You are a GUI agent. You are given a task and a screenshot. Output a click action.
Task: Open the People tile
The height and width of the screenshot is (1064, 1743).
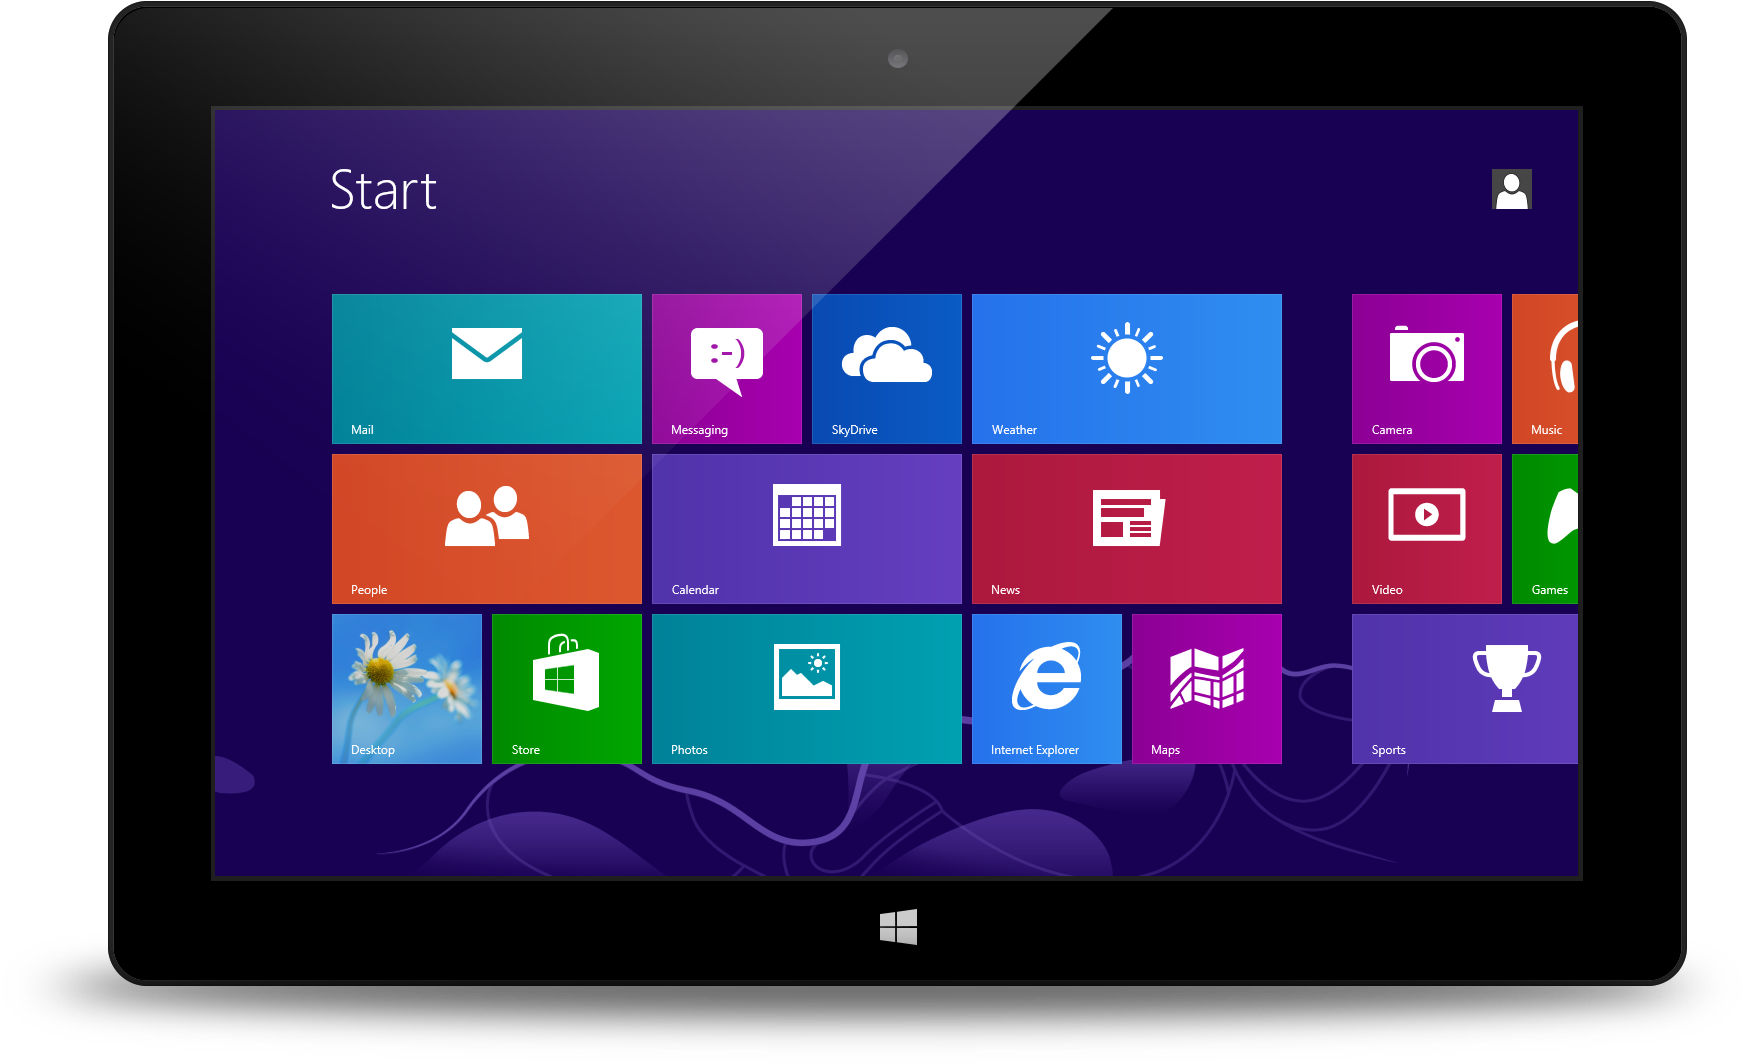(486, 528)
